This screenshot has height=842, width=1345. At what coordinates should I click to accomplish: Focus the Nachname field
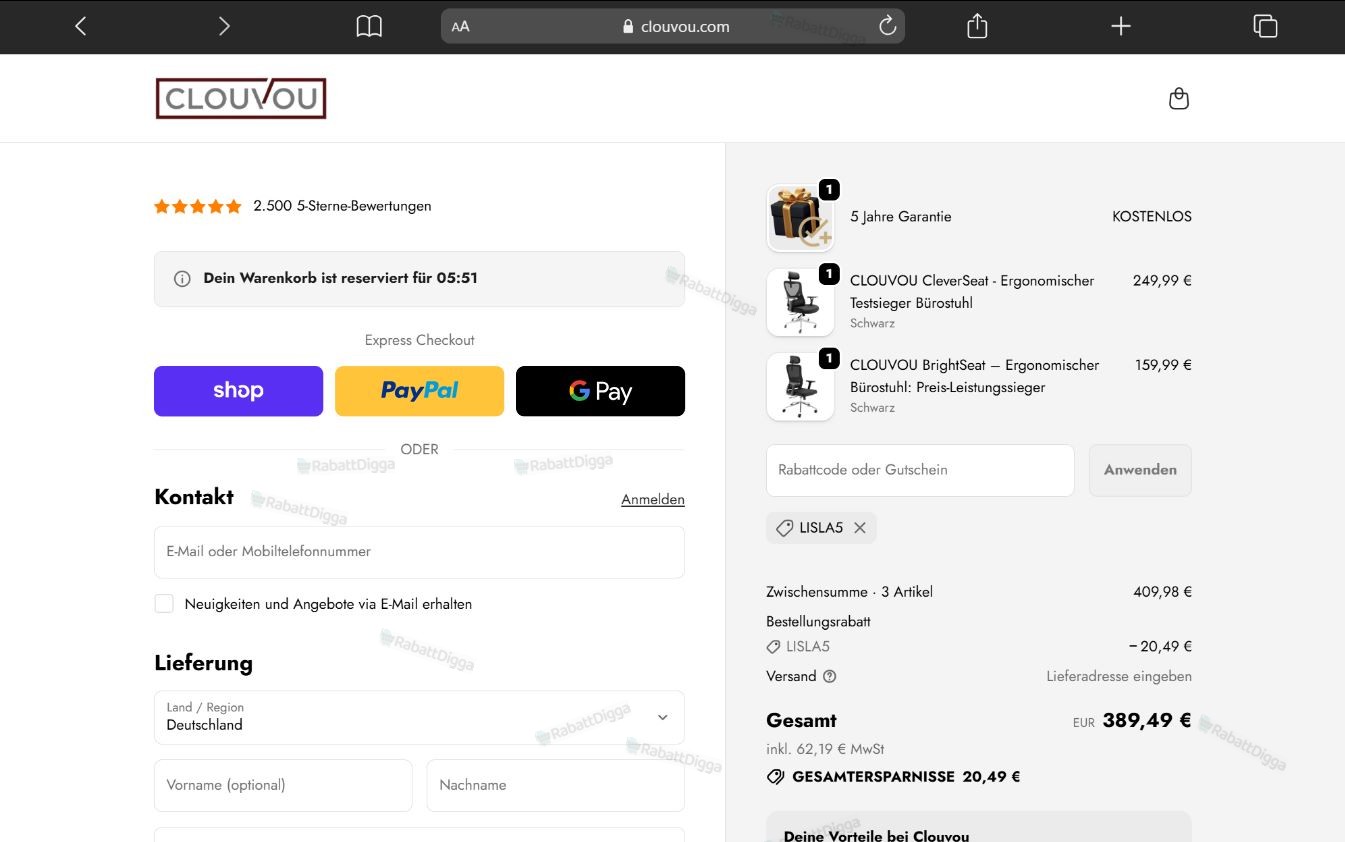(x=556, y=785)
